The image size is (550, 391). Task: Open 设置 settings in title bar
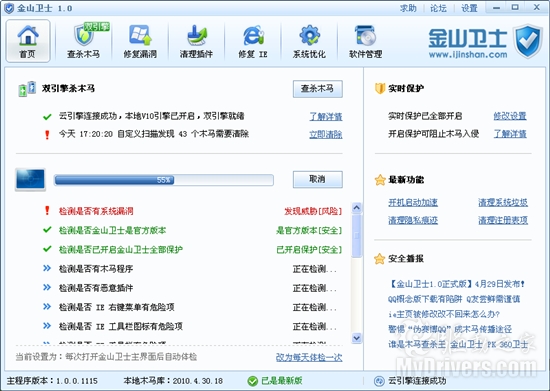coord(469,8)
